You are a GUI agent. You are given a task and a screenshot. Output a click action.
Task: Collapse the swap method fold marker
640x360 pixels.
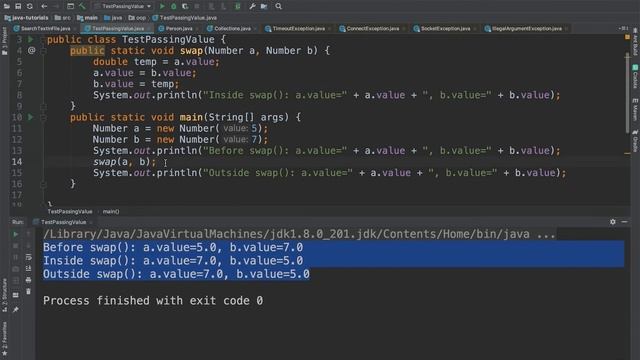click(43, 51)
